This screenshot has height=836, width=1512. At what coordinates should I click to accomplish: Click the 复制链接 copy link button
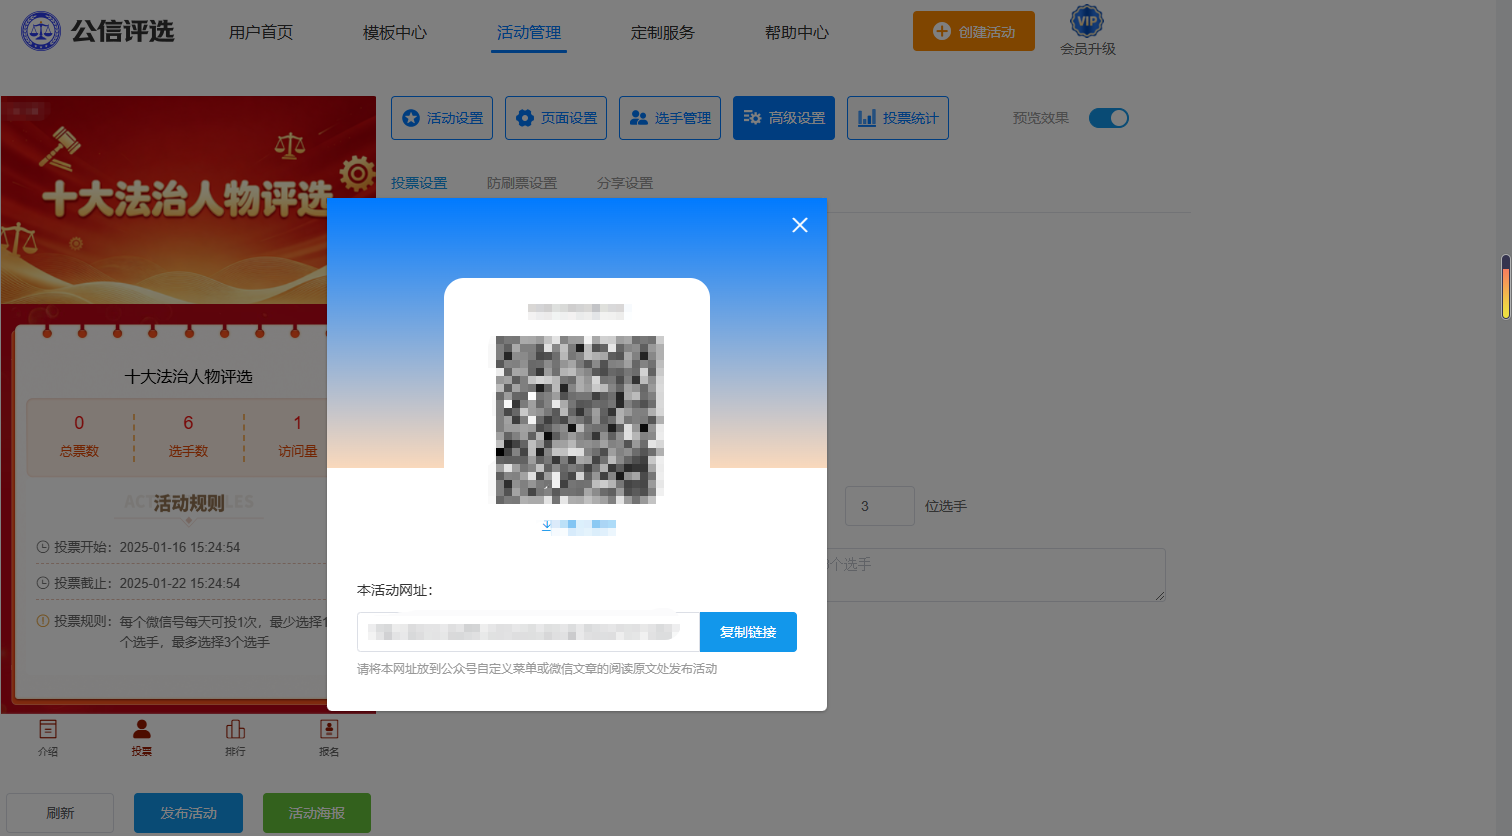[x=748, y=632]
